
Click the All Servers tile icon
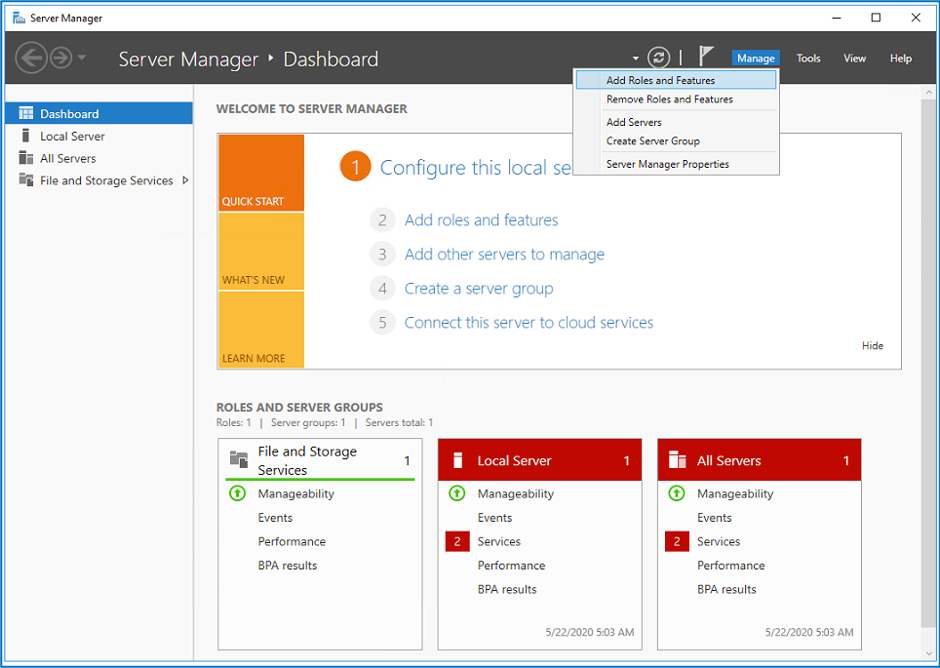(677, 461)
